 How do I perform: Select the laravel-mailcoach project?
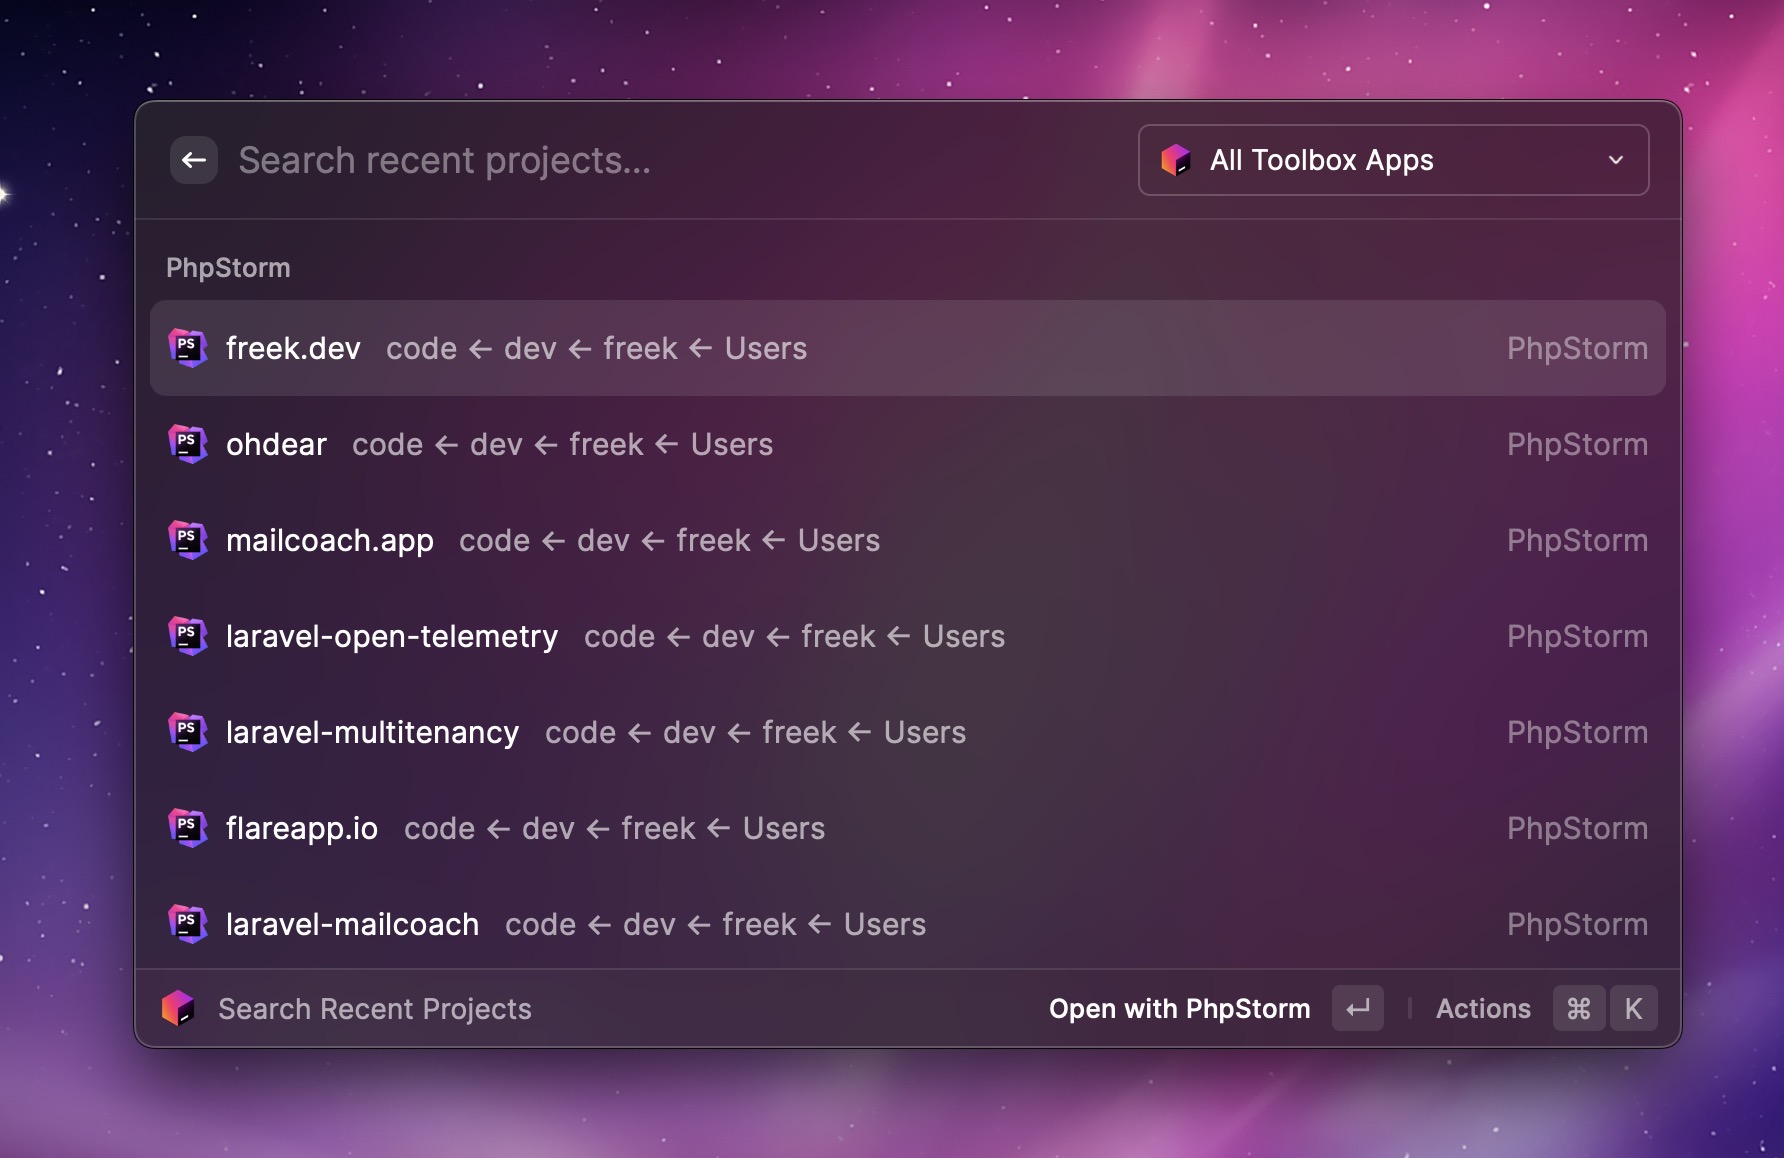[908, 924]
